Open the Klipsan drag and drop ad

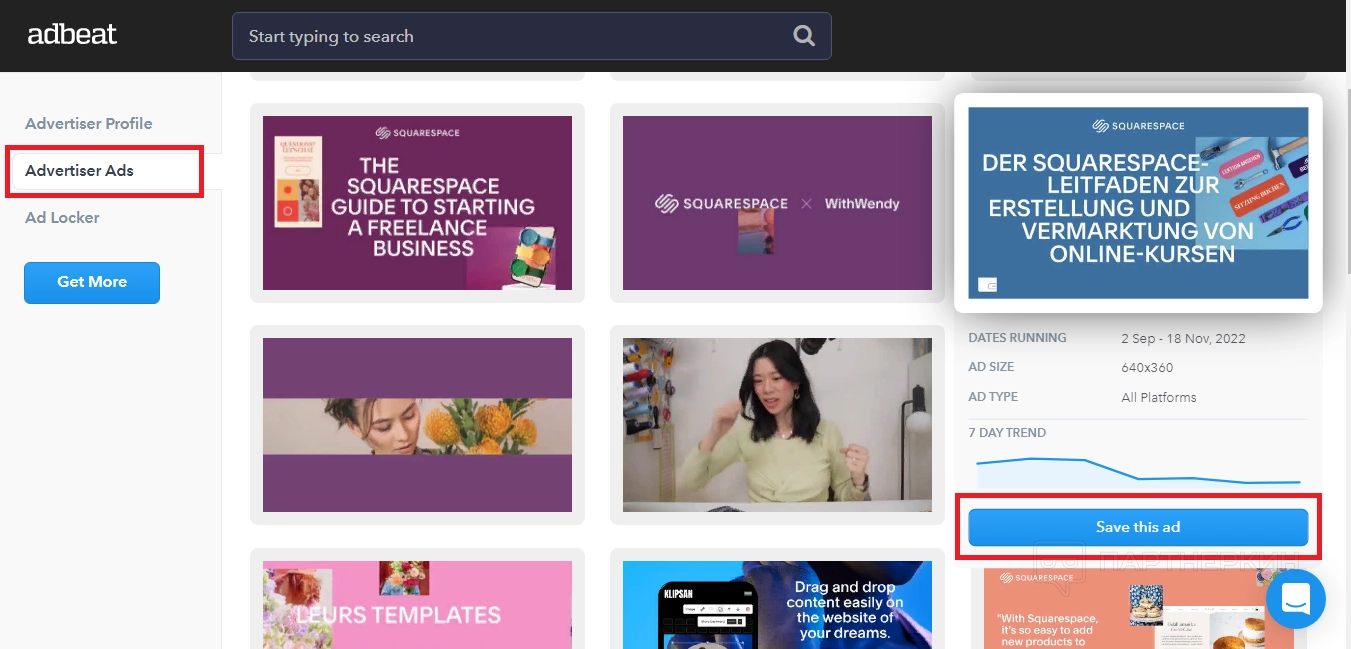[777, 605]
